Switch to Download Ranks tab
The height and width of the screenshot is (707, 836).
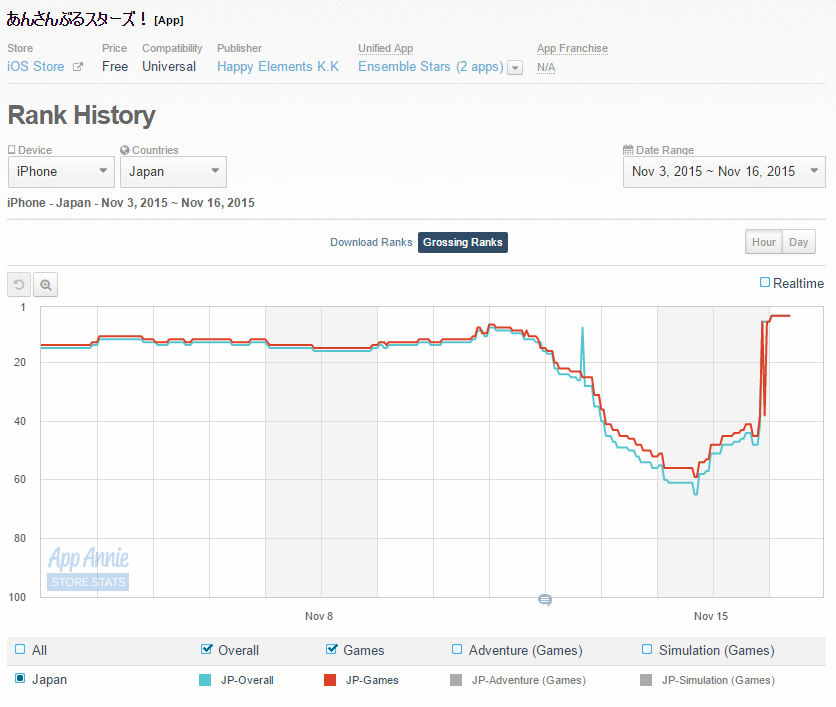coord(371,242)
